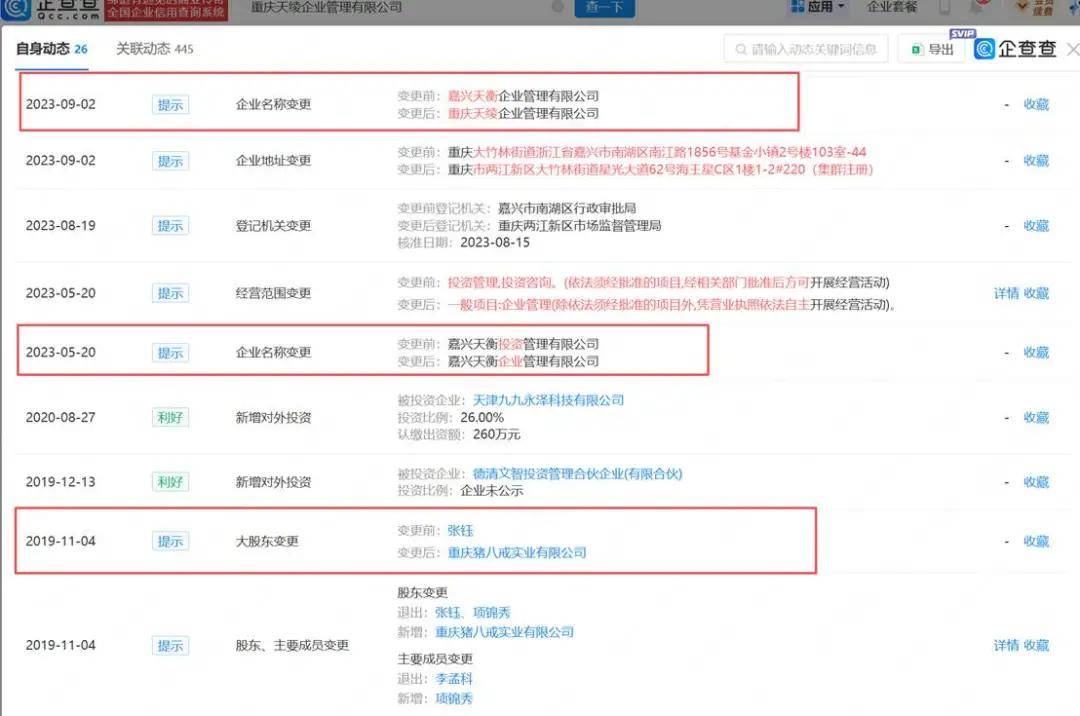Click the 查一下 search button

point(604,7)
